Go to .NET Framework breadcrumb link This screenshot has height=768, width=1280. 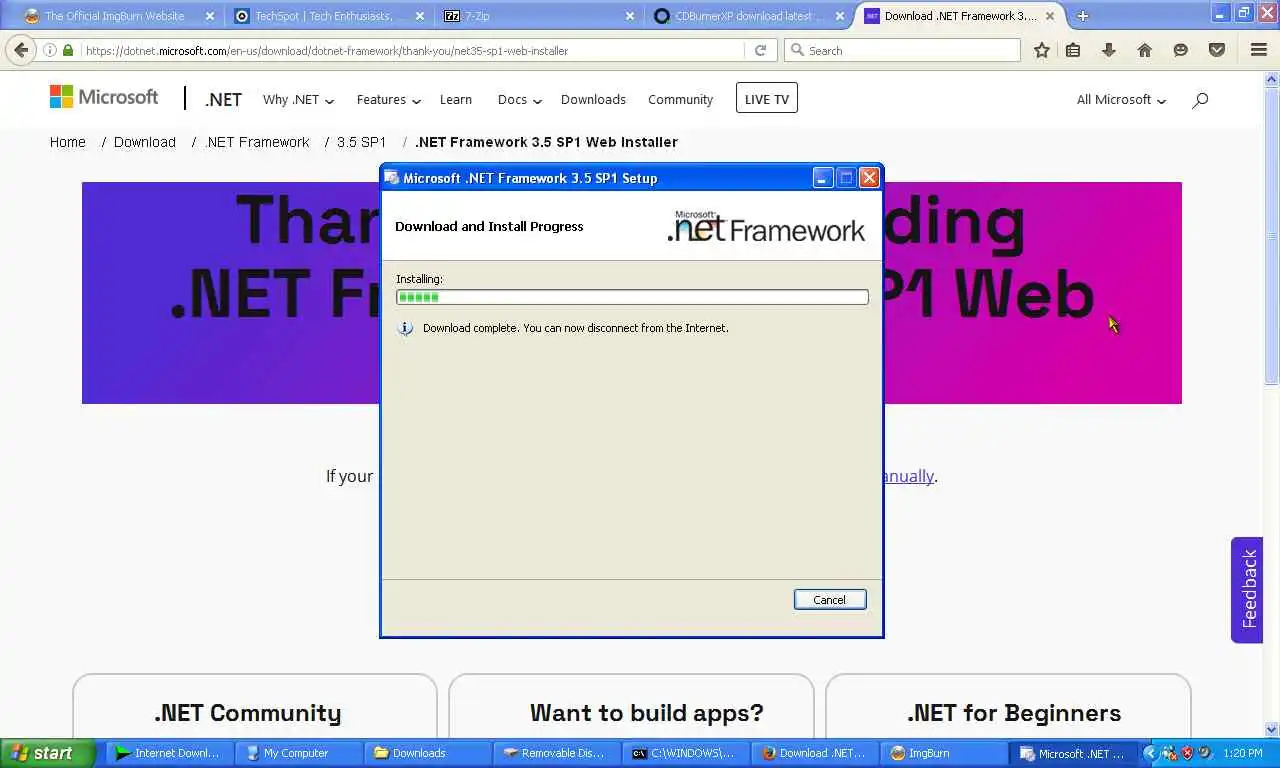pyautogui.click(x=257, y=142)
